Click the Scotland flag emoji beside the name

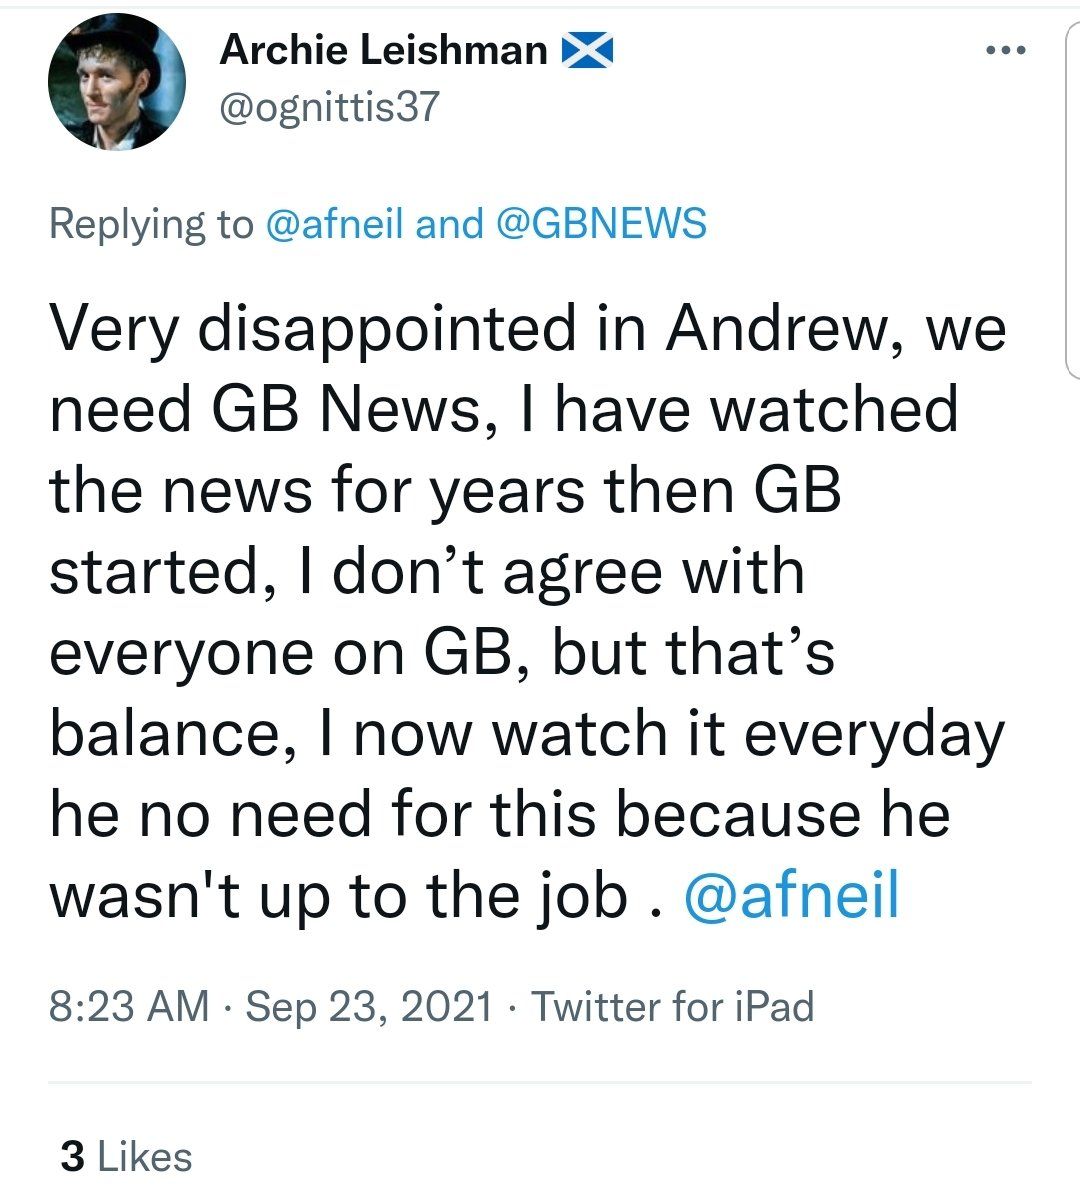pyautogui.click(x=587, y=50)
